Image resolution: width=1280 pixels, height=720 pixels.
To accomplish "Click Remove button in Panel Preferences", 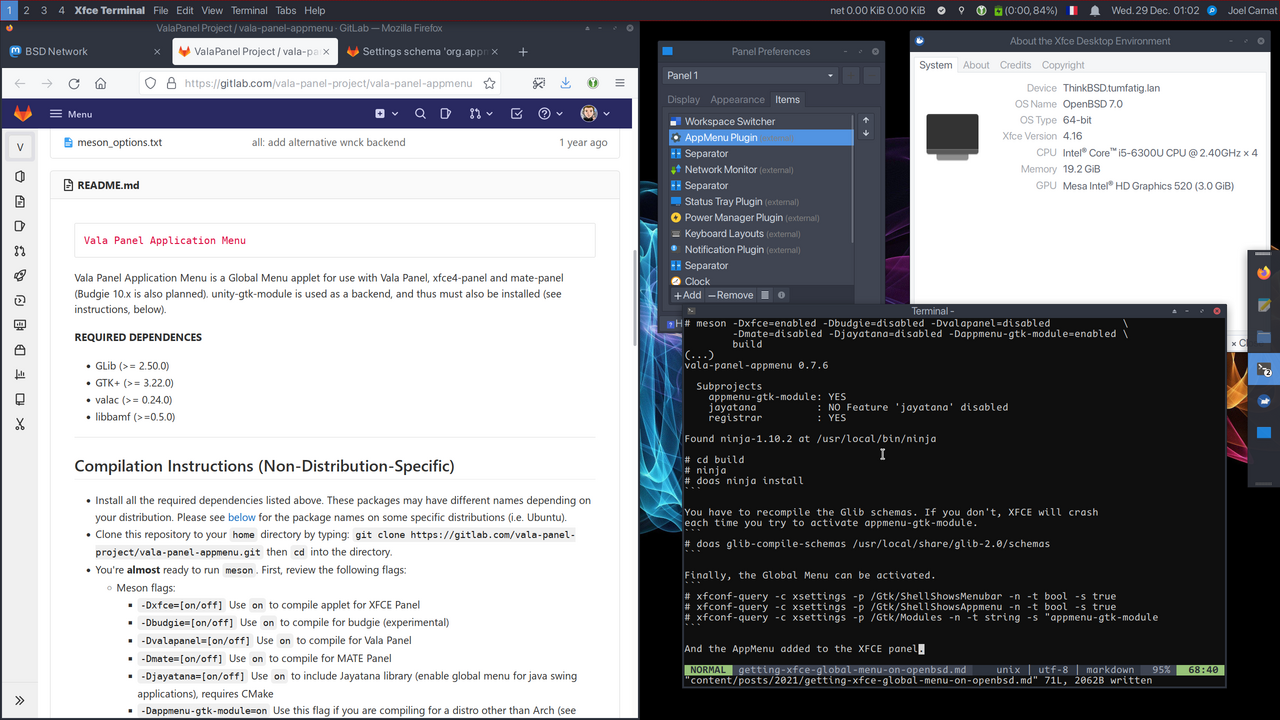I will [x=731, y=295].
